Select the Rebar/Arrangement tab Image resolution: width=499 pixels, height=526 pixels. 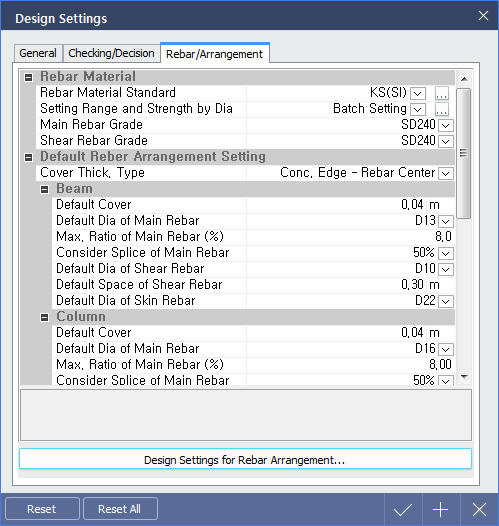pyautogui.click(x=215, y=54)
